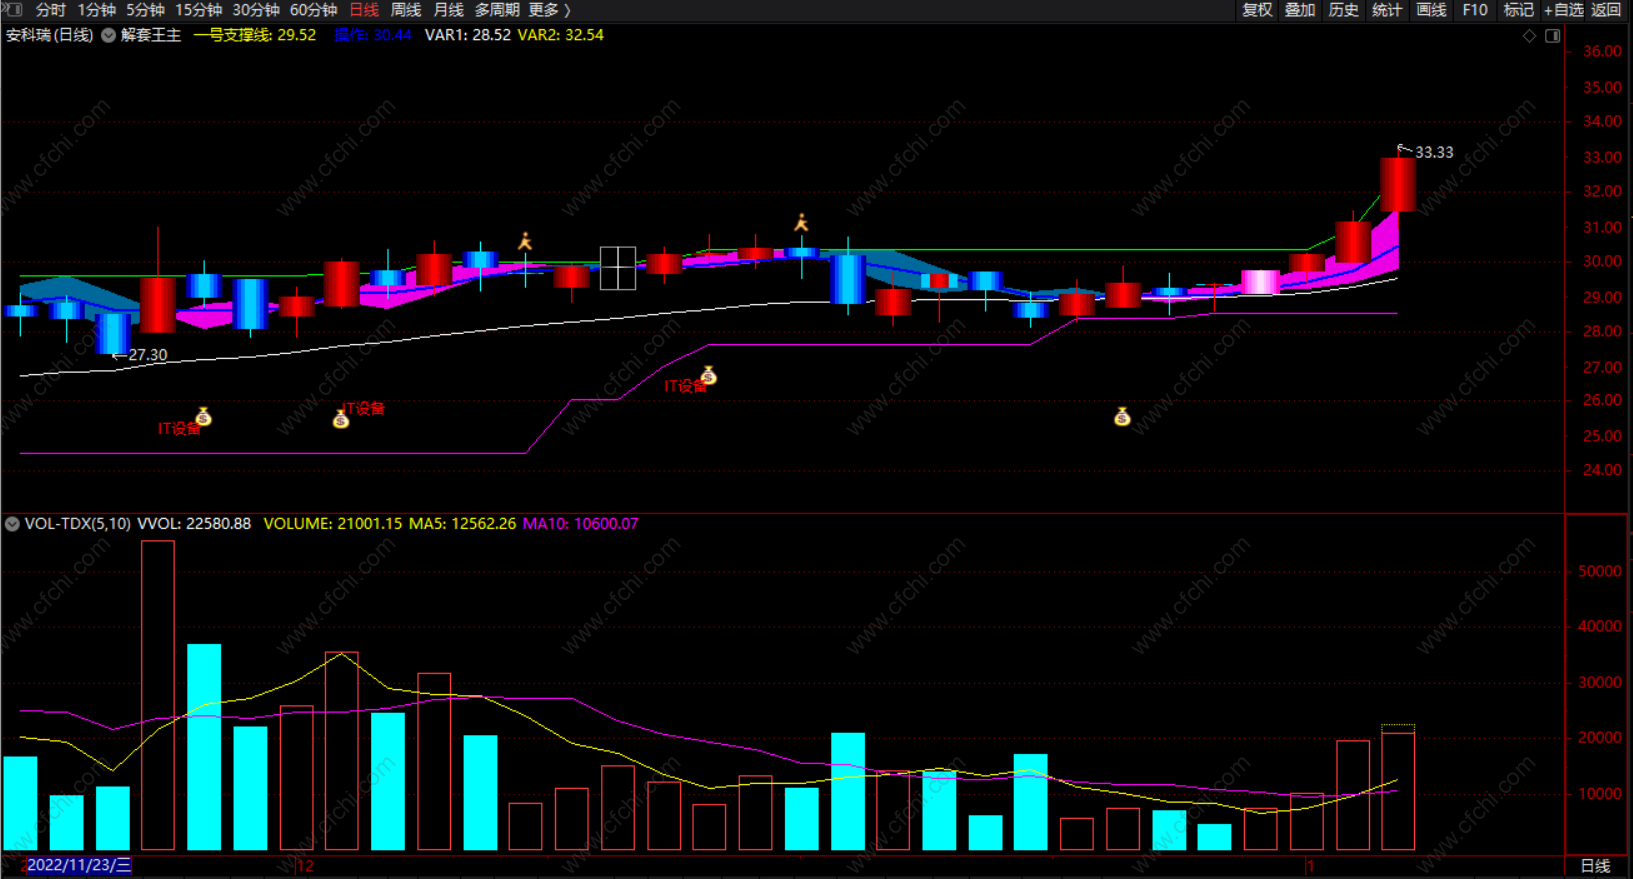
Task: Click the leftmost IT设备 money bag icon
Action: (204, 416)
